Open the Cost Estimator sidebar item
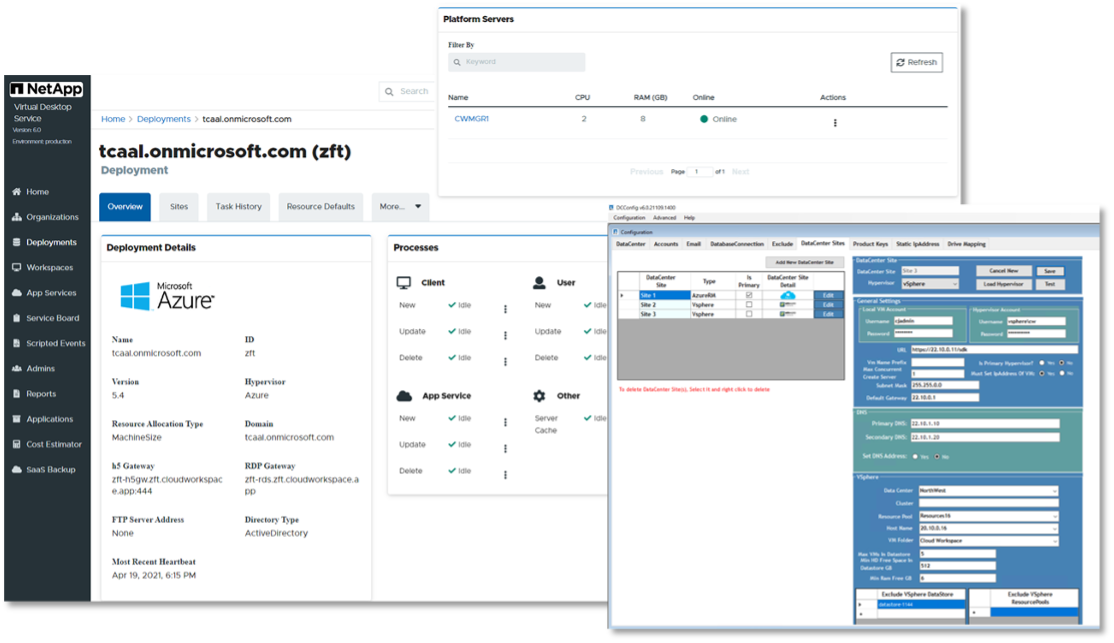The height and width of the screenshot is (643, 1114). (54, 444)
